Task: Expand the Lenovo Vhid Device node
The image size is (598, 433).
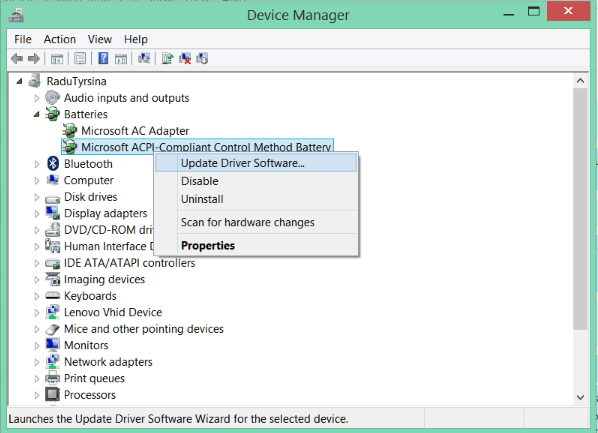Action: (x=37, y=313)
